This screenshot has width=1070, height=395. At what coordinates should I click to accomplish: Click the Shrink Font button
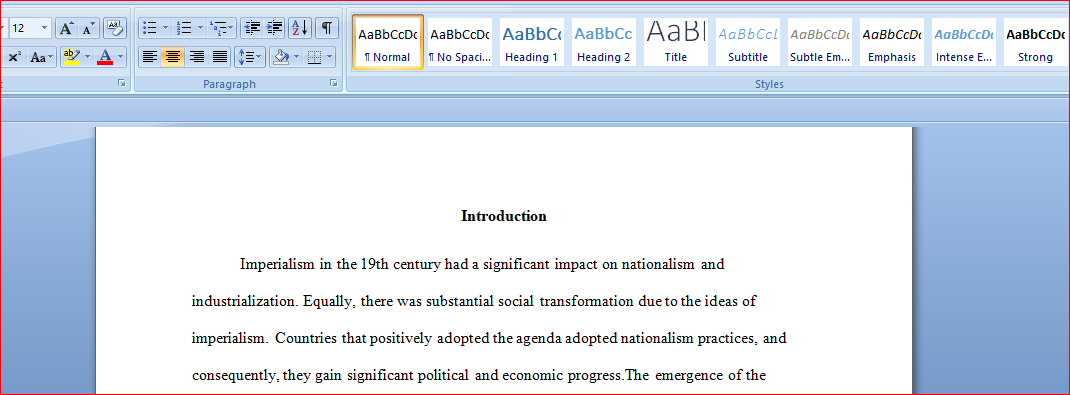coord(89,28)
